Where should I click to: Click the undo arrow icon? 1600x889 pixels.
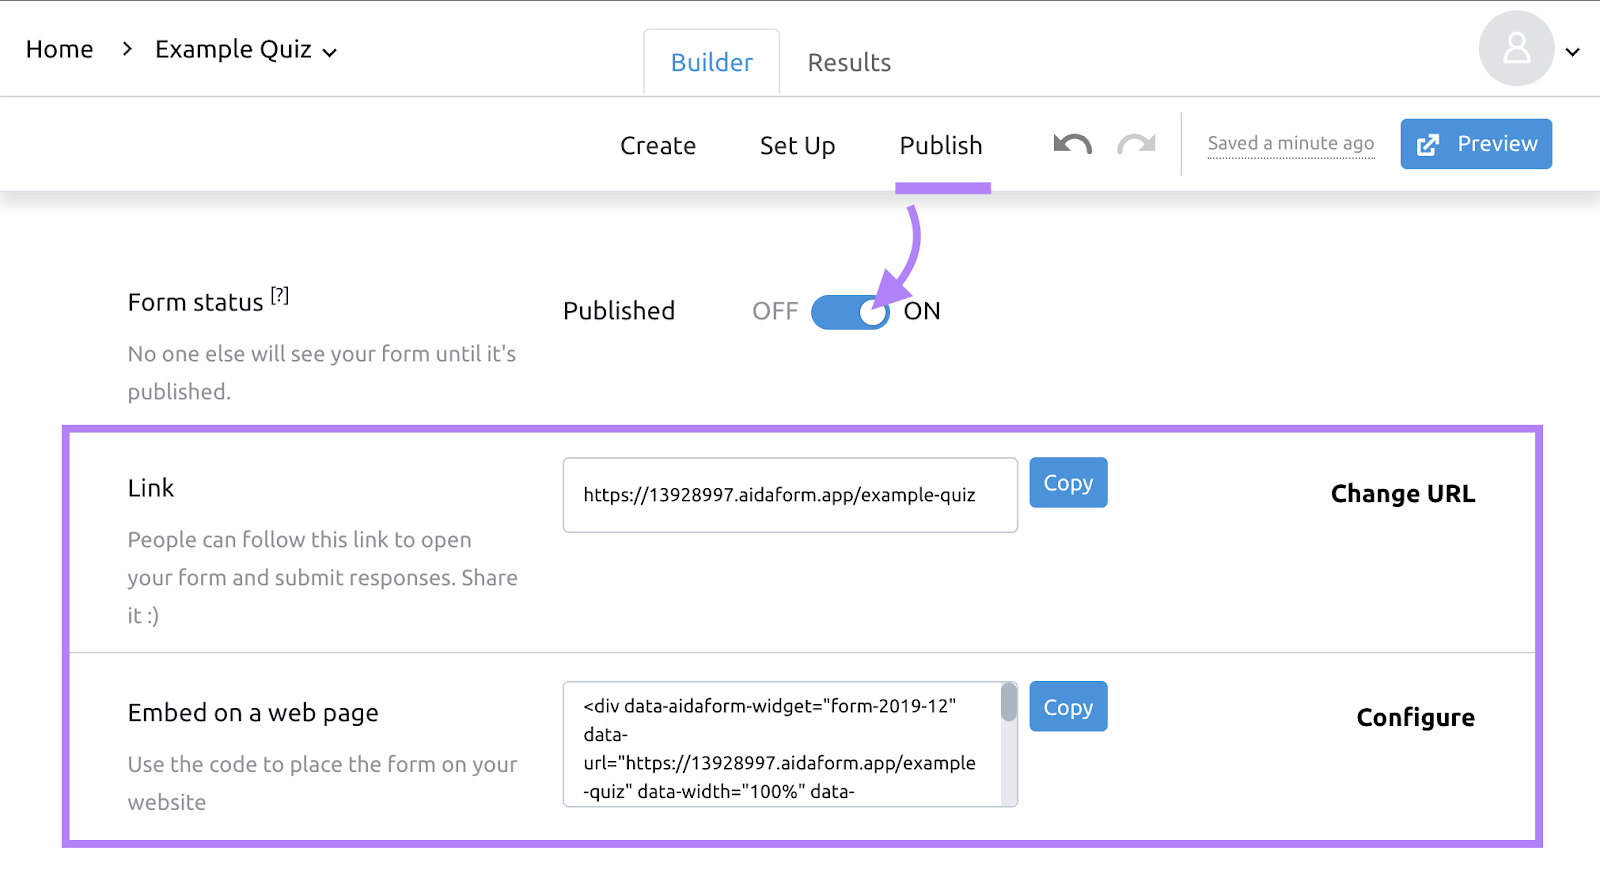click(x=1072, y=145)
